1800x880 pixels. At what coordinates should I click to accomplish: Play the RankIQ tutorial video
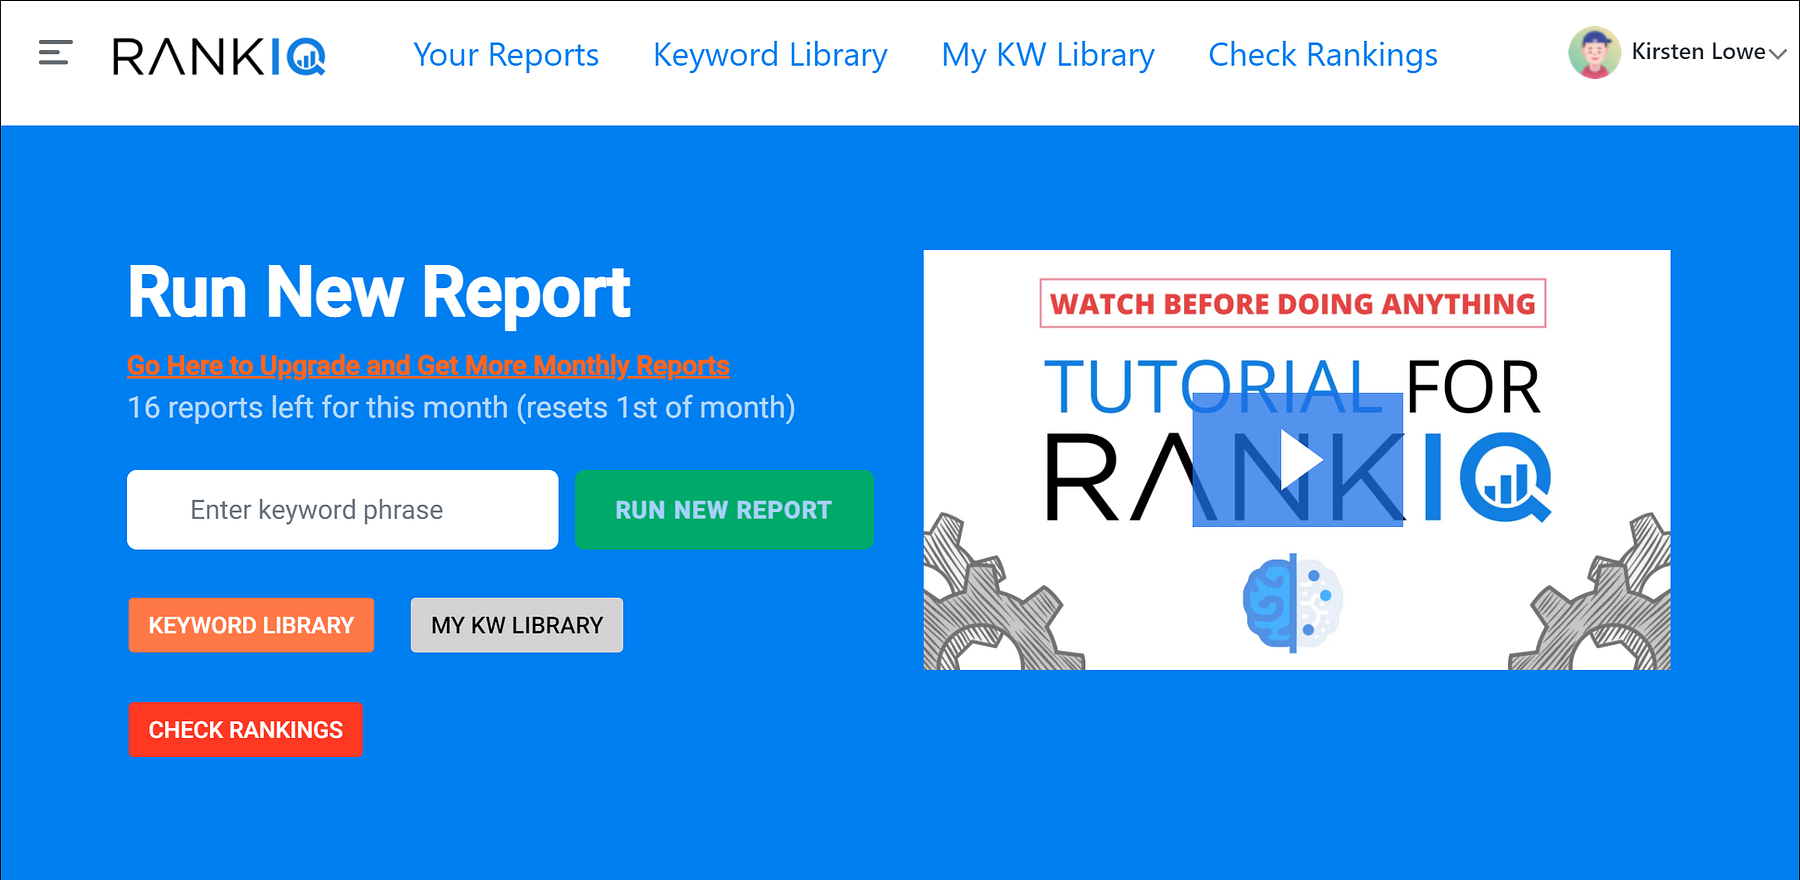click(x=1298, y=460)
